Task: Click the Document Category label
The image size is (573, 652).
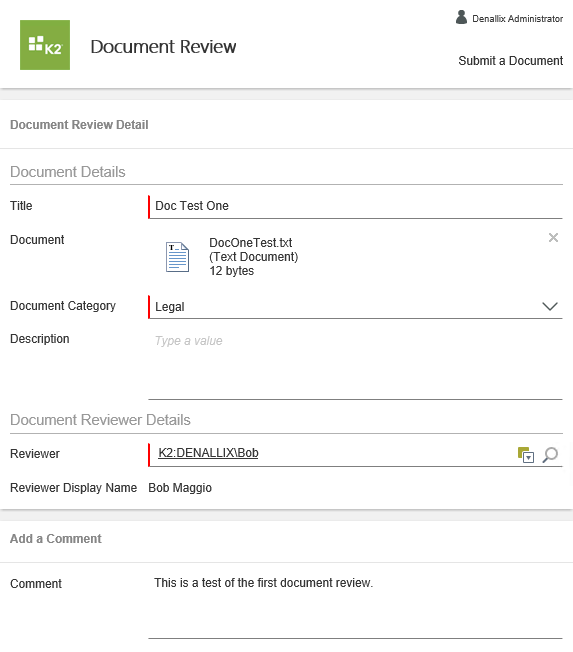Action: [x=63, y=306]
